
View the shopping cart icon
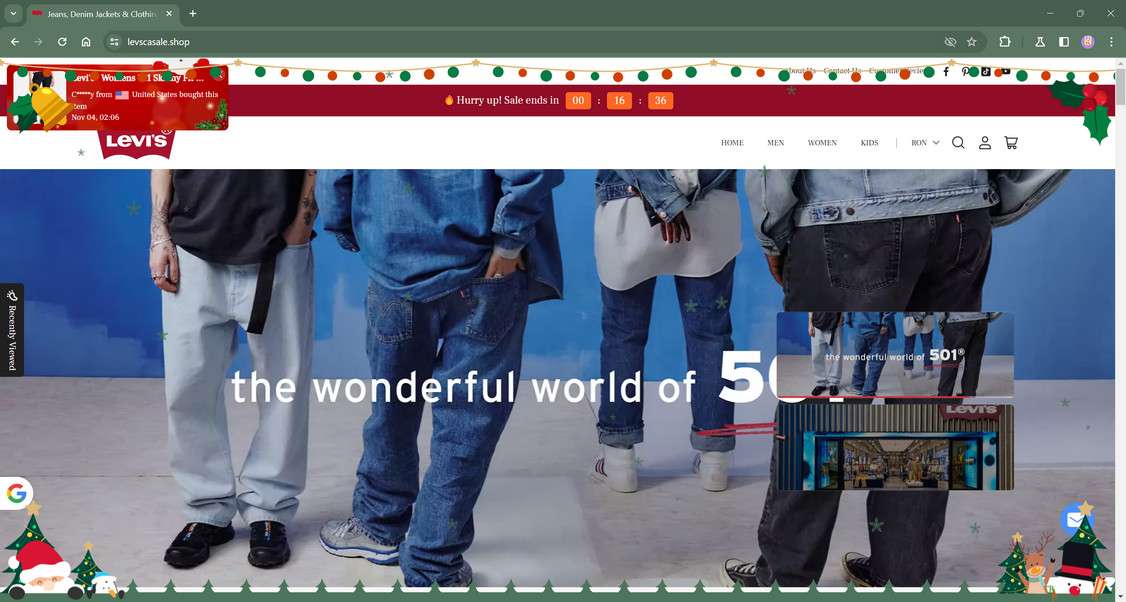pos(1011,142)
